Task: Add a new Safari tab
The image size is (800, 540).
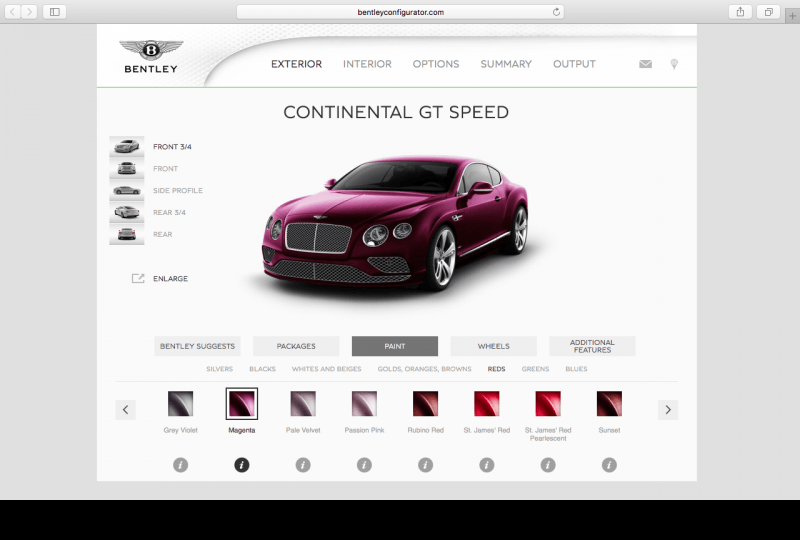Action: 792,16
